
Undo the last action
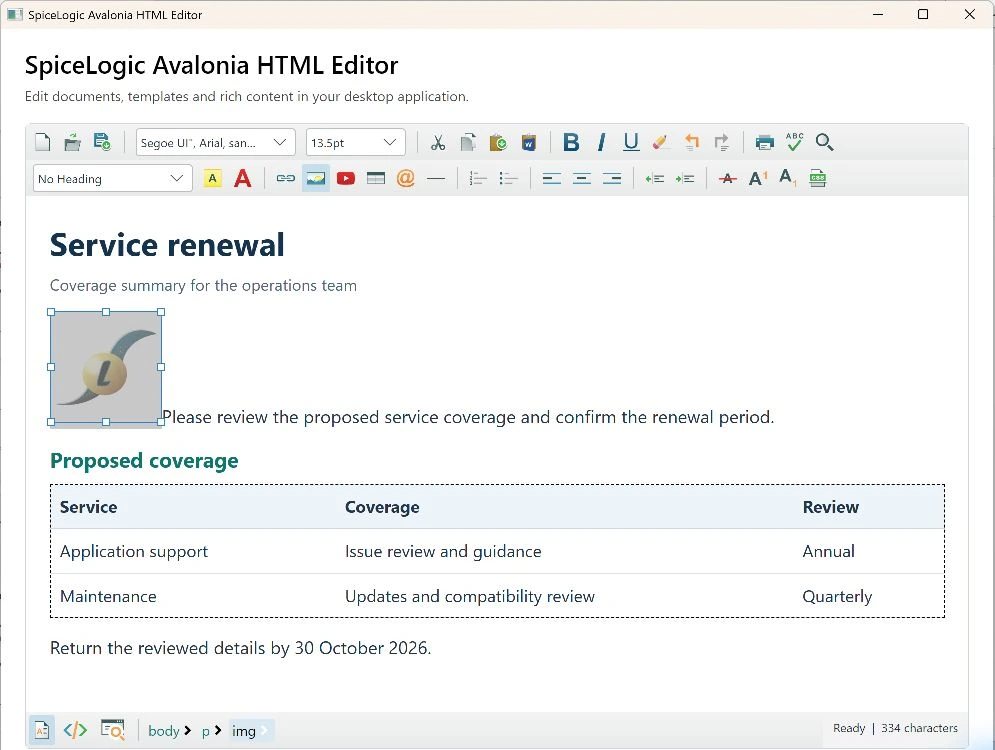tap(691, 142)
